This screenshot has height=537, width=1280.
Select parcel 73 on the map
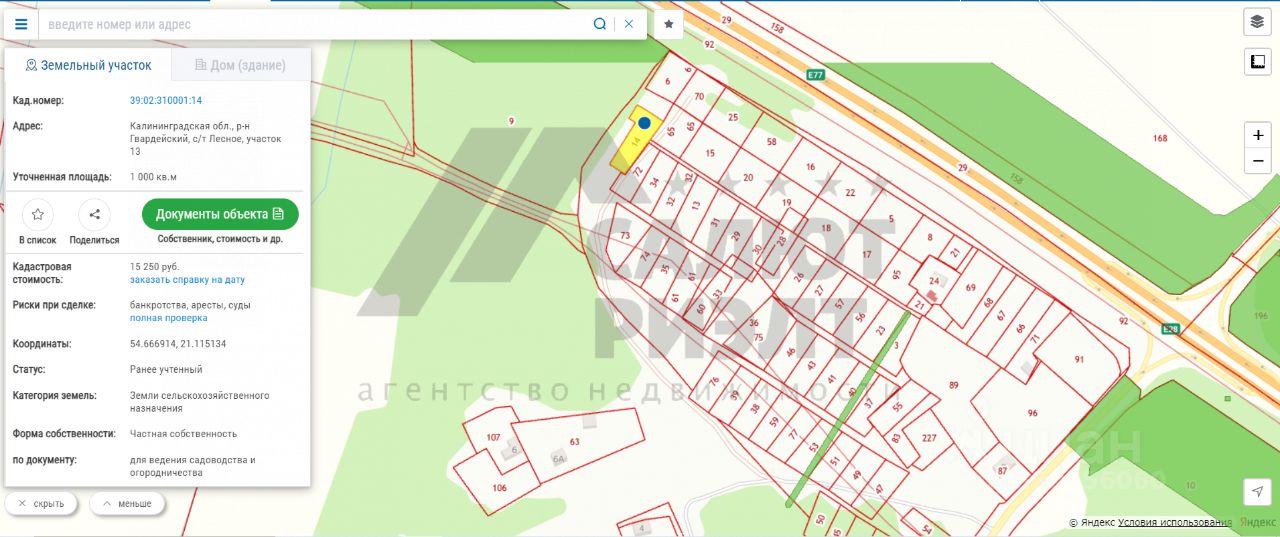[625, 236]
